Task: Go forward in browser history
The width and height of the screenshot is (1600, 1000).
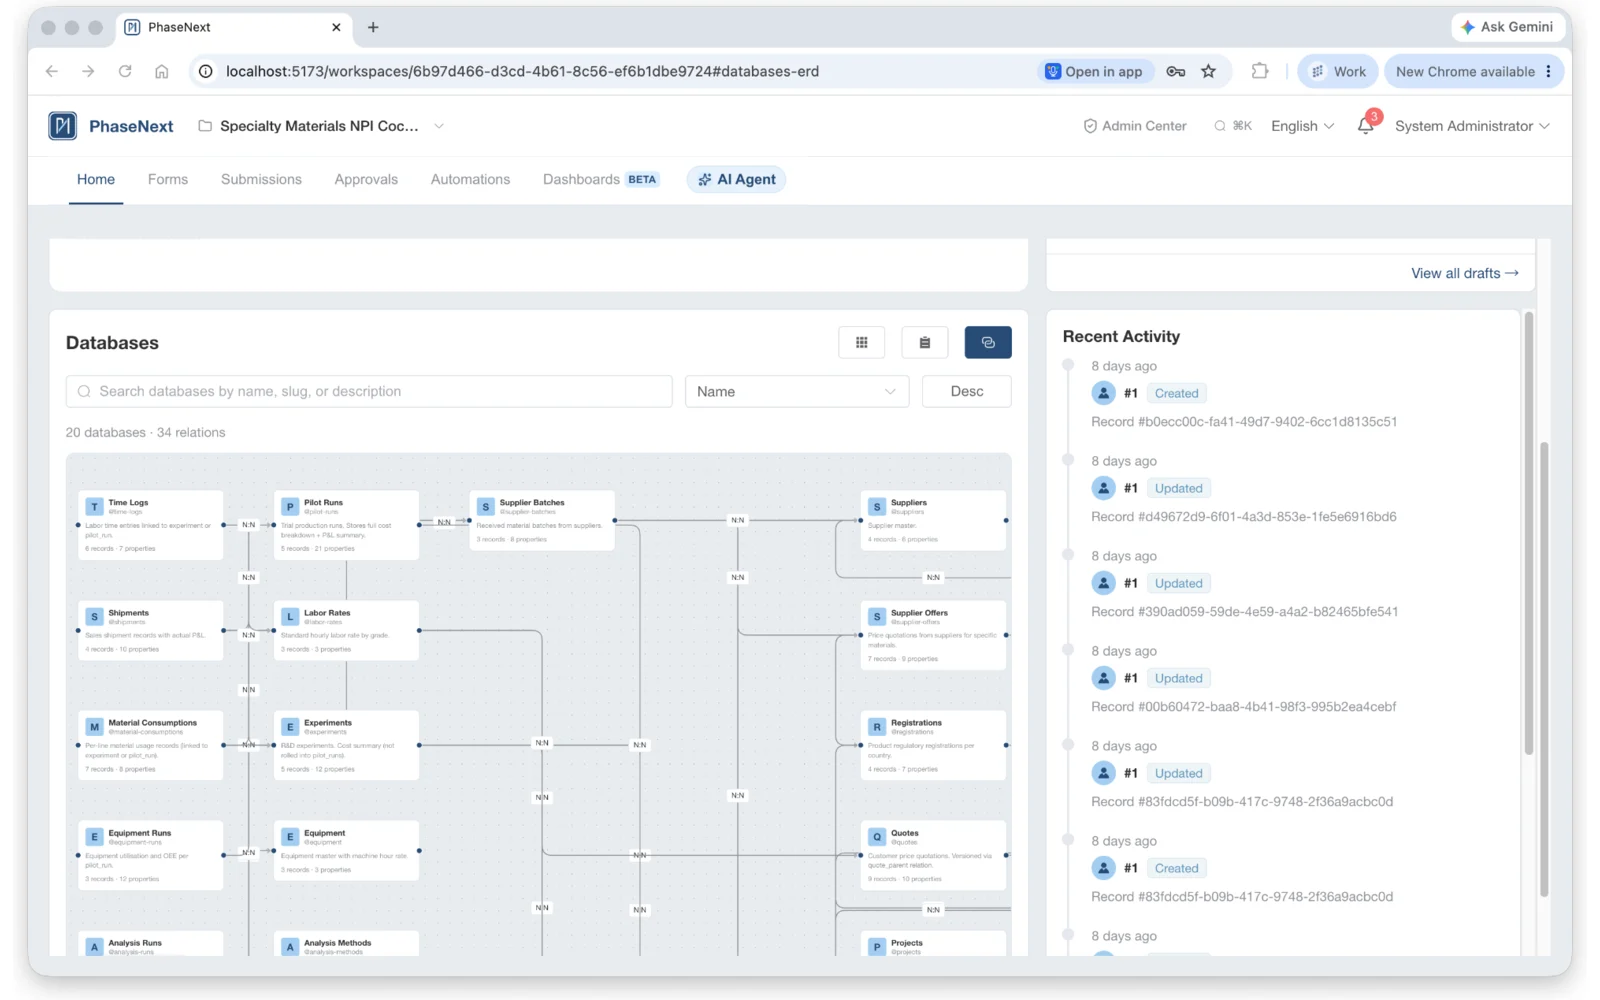Action: click(x=88, y=71)
